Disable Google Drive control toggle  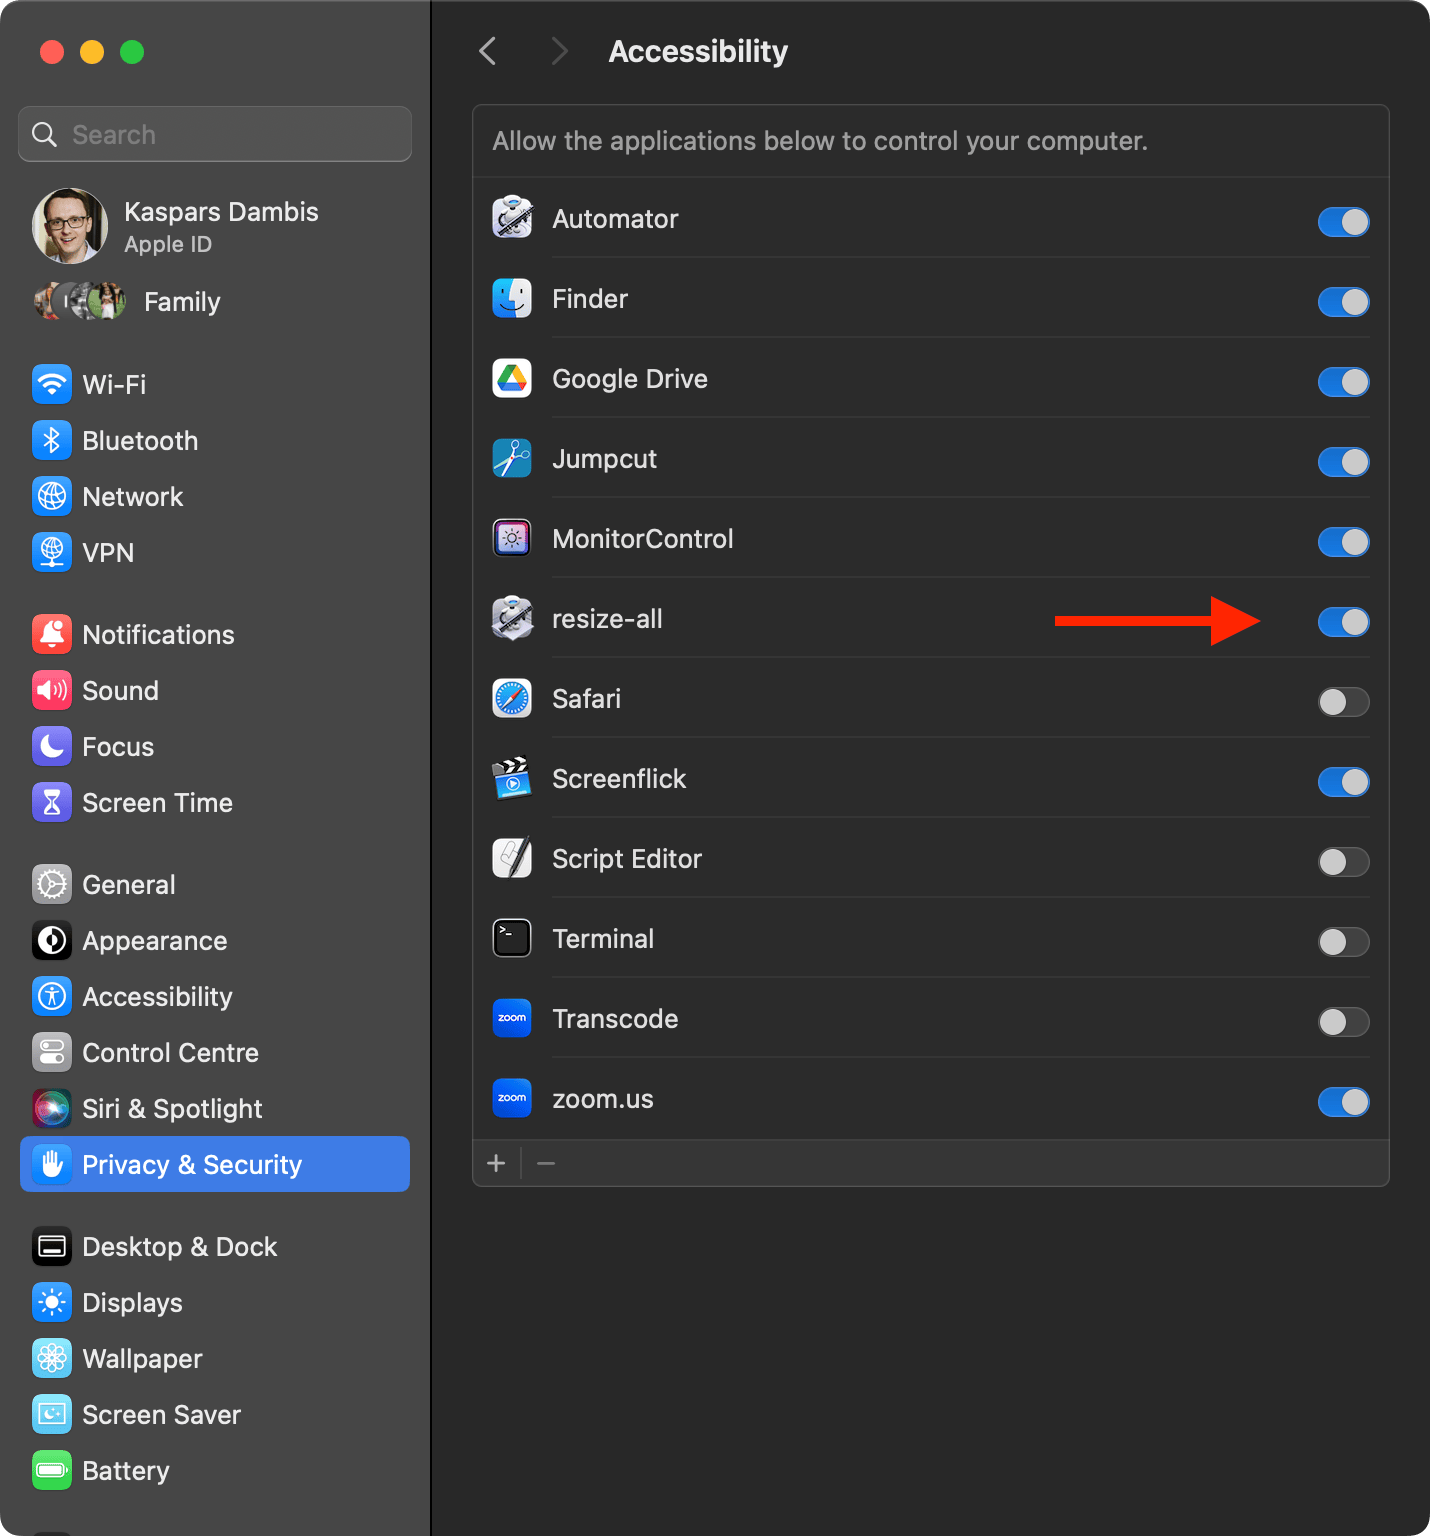pos(1343,382)
